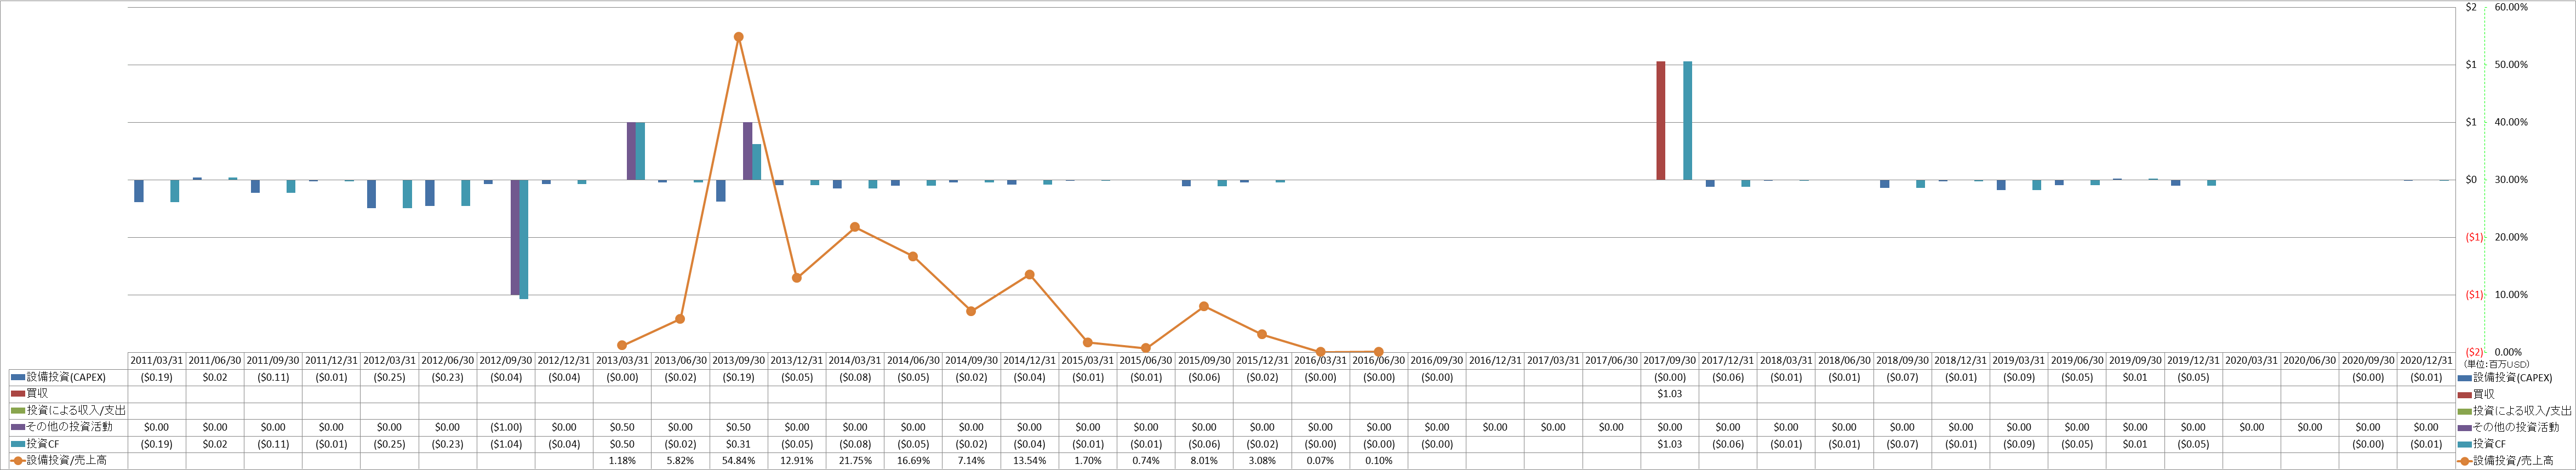The image size is (2576, 470).
Task: Click the purple その他の投資活動 color key in the left table
Action: [x=18, y=427]
